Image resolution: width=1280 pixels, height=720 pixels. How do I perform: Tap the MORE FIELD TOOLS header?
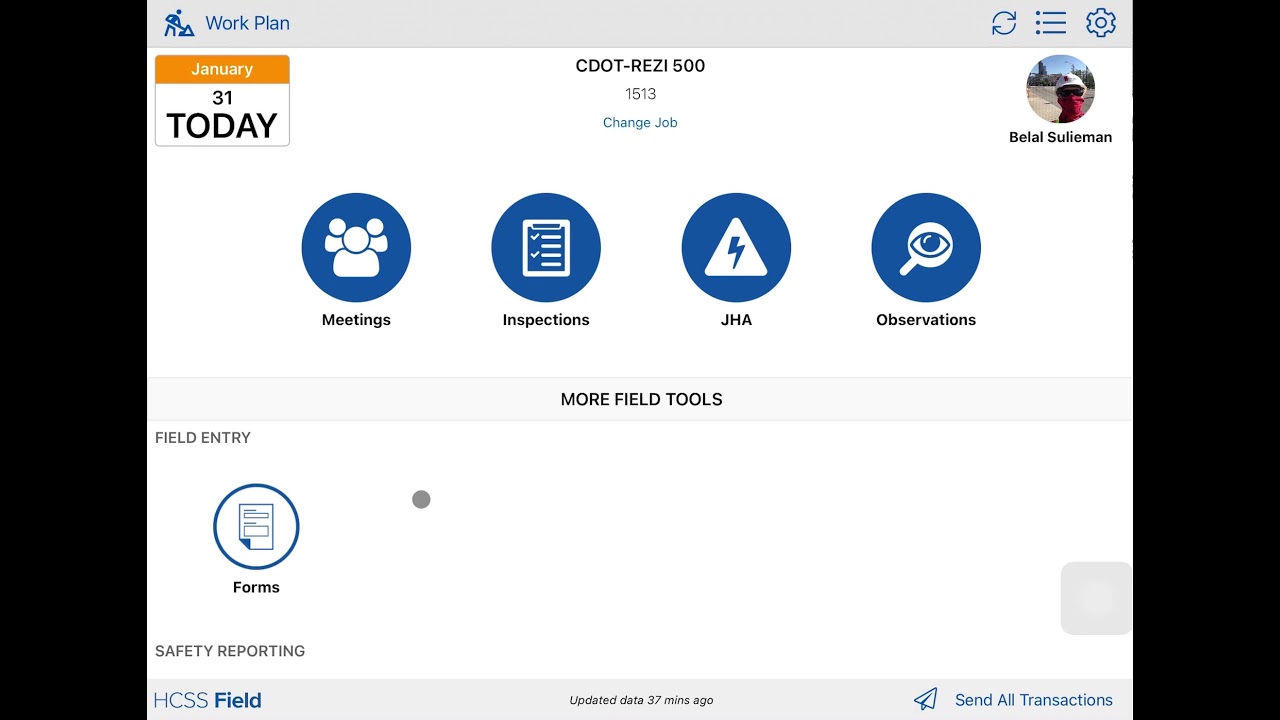(641, 399)
